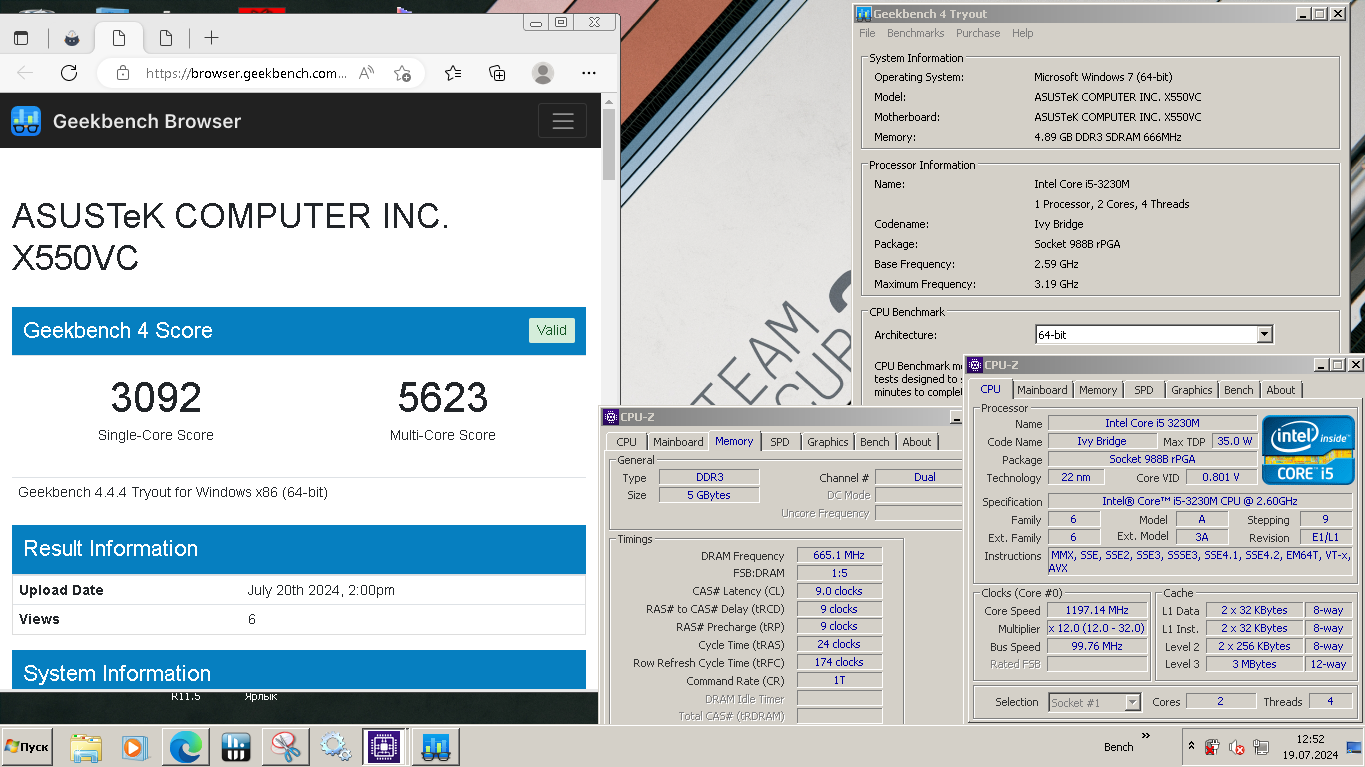Open File menu in Geekbench 4 Tryout
Viewport: 1365px width, 767px height.
point(867,33)
